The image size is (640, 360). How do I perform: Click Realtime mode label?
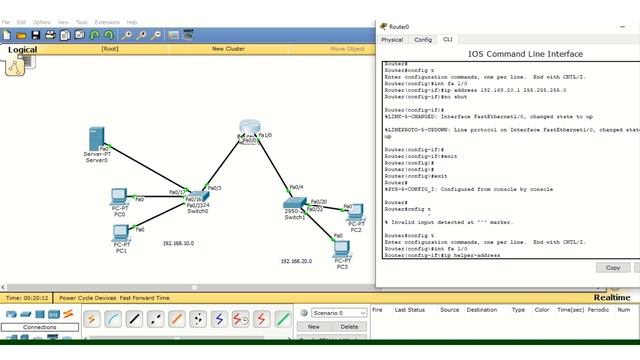pyautogui.click(x=611, y=297)
